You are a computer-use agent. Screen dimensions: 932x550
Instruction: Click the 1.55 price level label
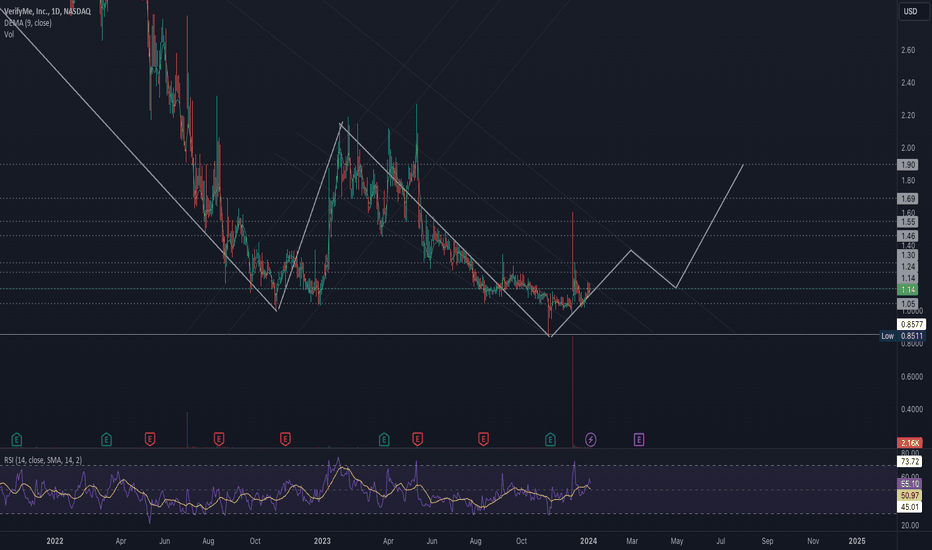click(908, 222)
